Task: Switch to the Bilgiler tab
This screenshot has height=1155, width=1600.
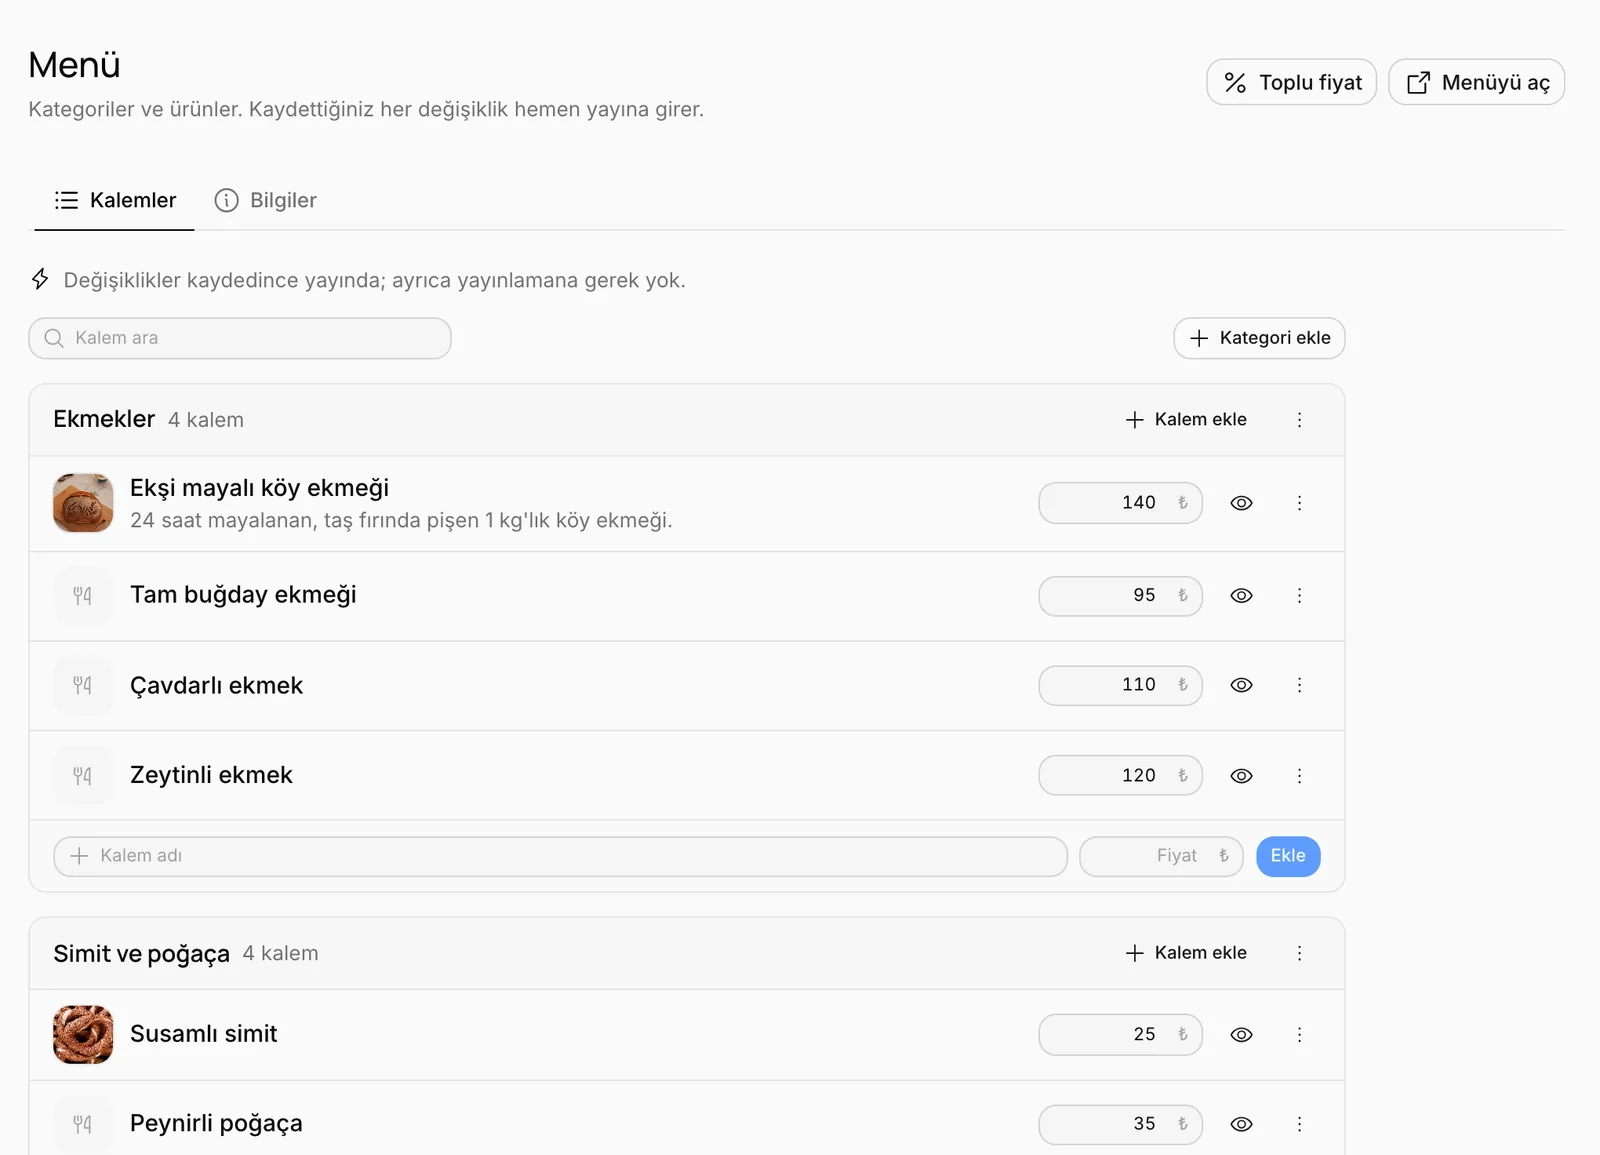Action: [265, 200]
